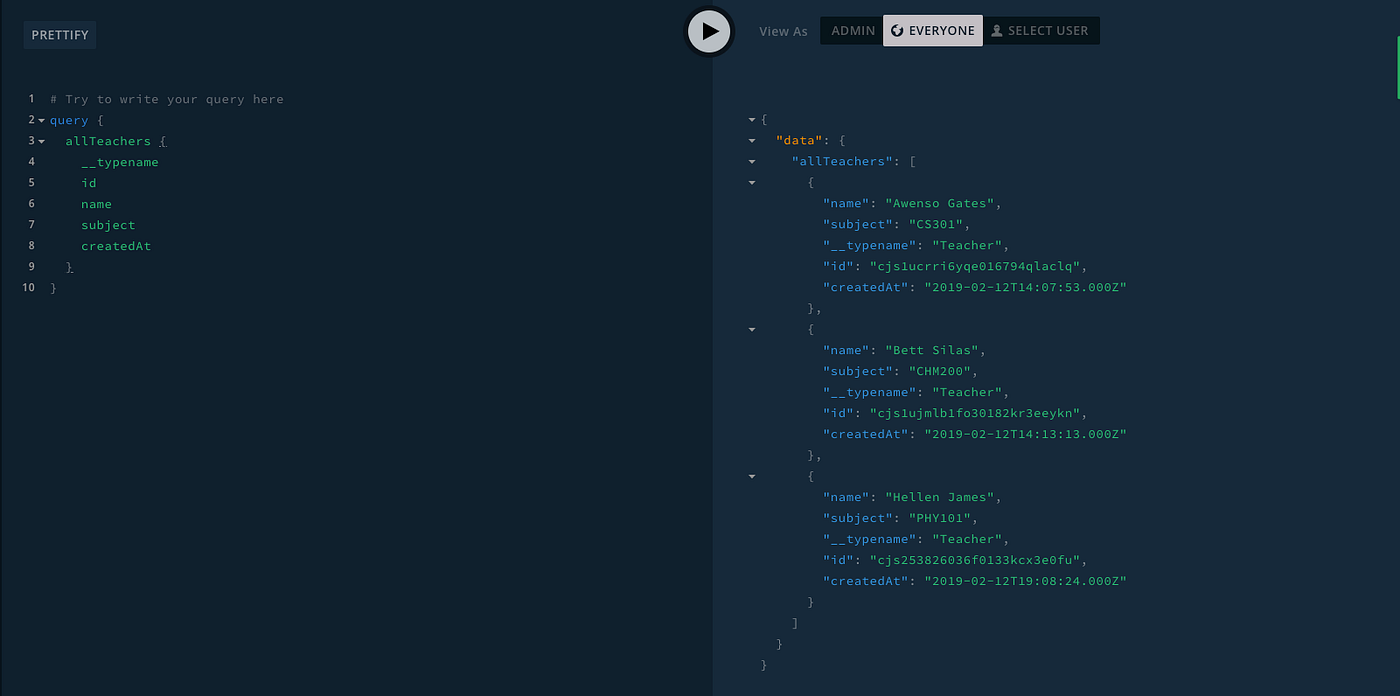Collapse the Awenso Gates teacher entry
1400x696 pixels.
[x=752, y=182]
